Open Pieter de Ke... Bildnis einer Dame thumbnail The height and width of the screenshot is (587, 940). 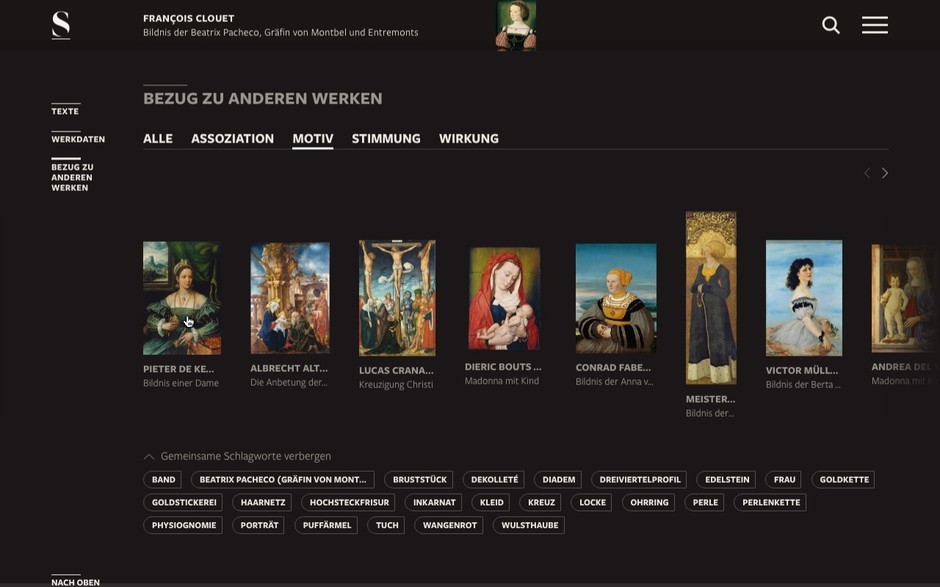pyautogui.click(x=182, y=298)
